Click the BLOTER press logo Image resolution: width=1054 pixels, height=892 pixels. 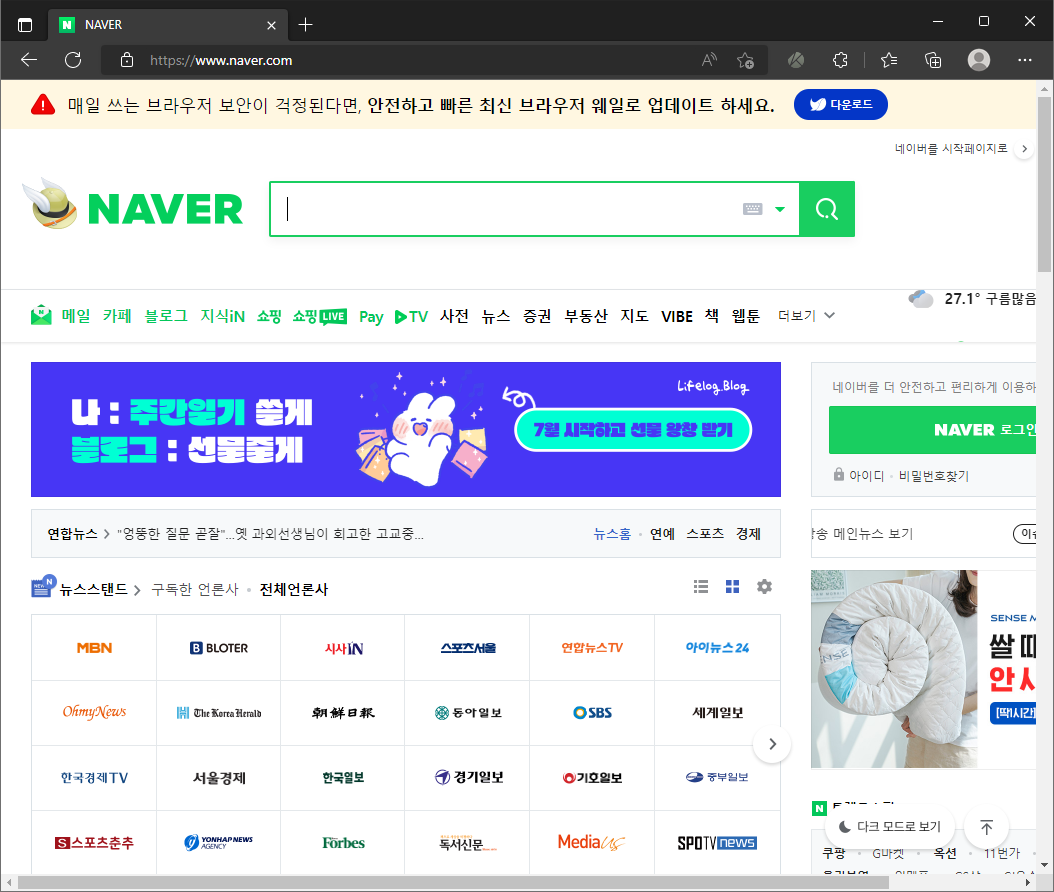pos(218,648)
